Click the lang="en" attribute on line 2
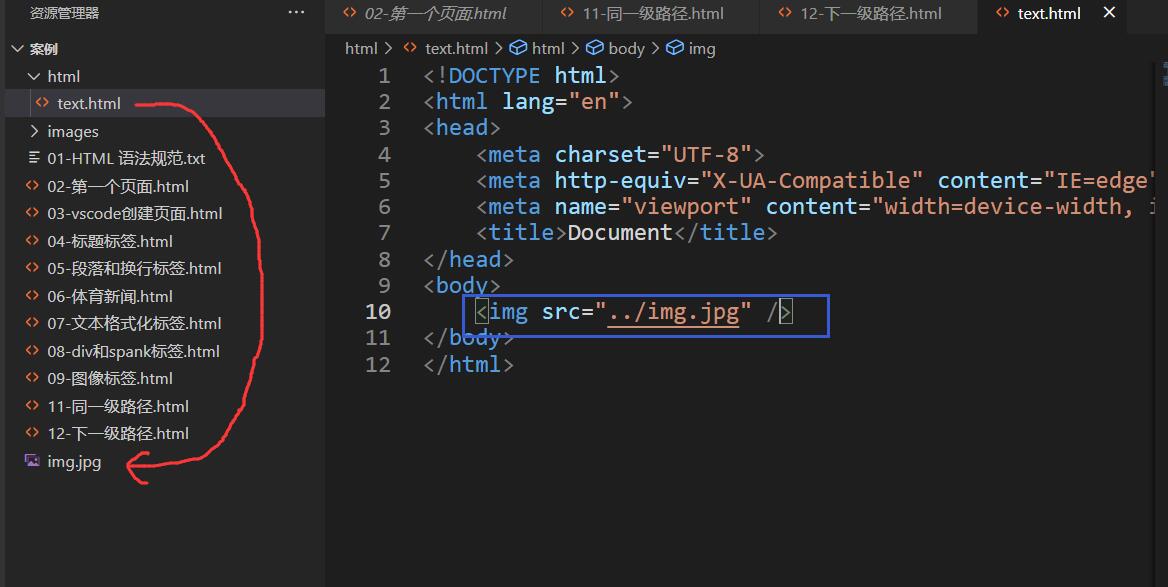Viewport: 1168px width, 587px height. (x=560, y=102)
